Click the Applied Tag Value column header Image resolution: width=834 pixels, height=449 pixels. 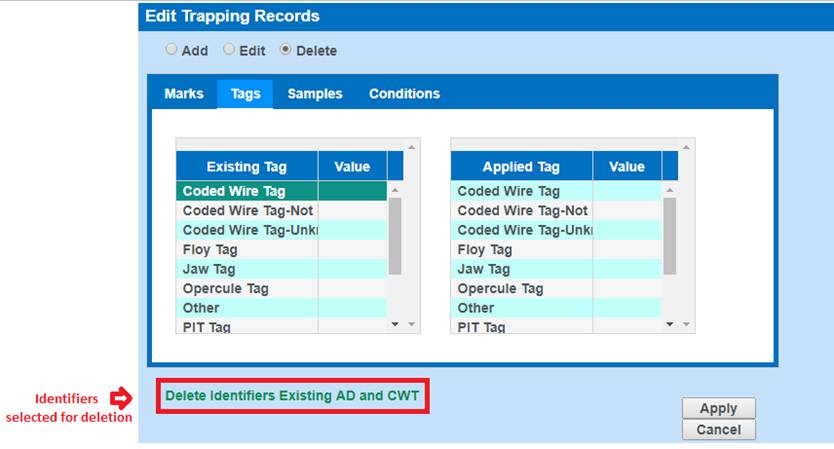[627, 167]
